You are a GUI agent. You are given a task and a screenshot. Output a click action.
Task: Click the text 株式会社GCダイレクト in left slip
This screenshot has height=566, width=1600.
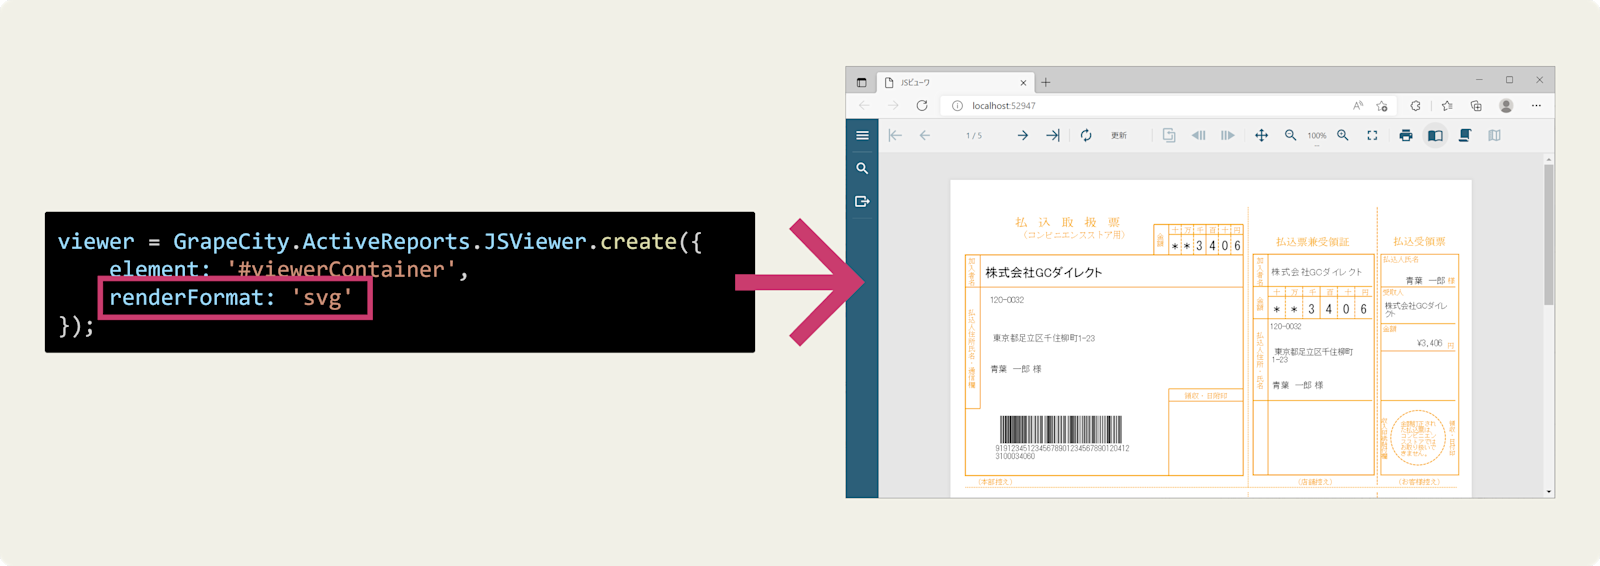(1044, 273)
